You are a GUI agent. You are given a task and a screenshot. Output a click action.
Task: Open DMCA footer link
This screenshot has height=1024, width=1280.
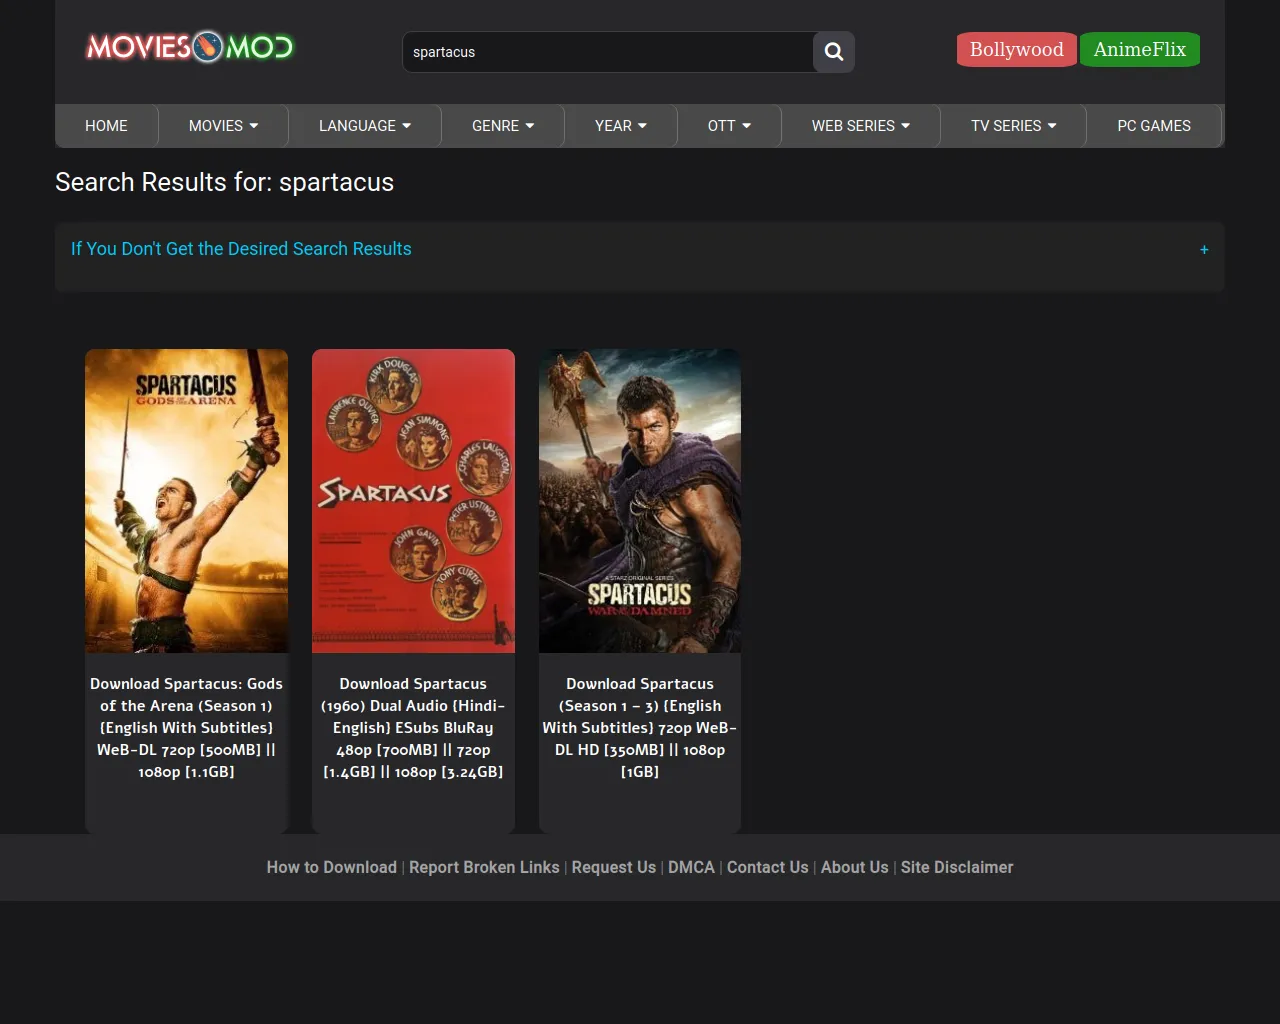pyautogui.click(x=691, y=868)
